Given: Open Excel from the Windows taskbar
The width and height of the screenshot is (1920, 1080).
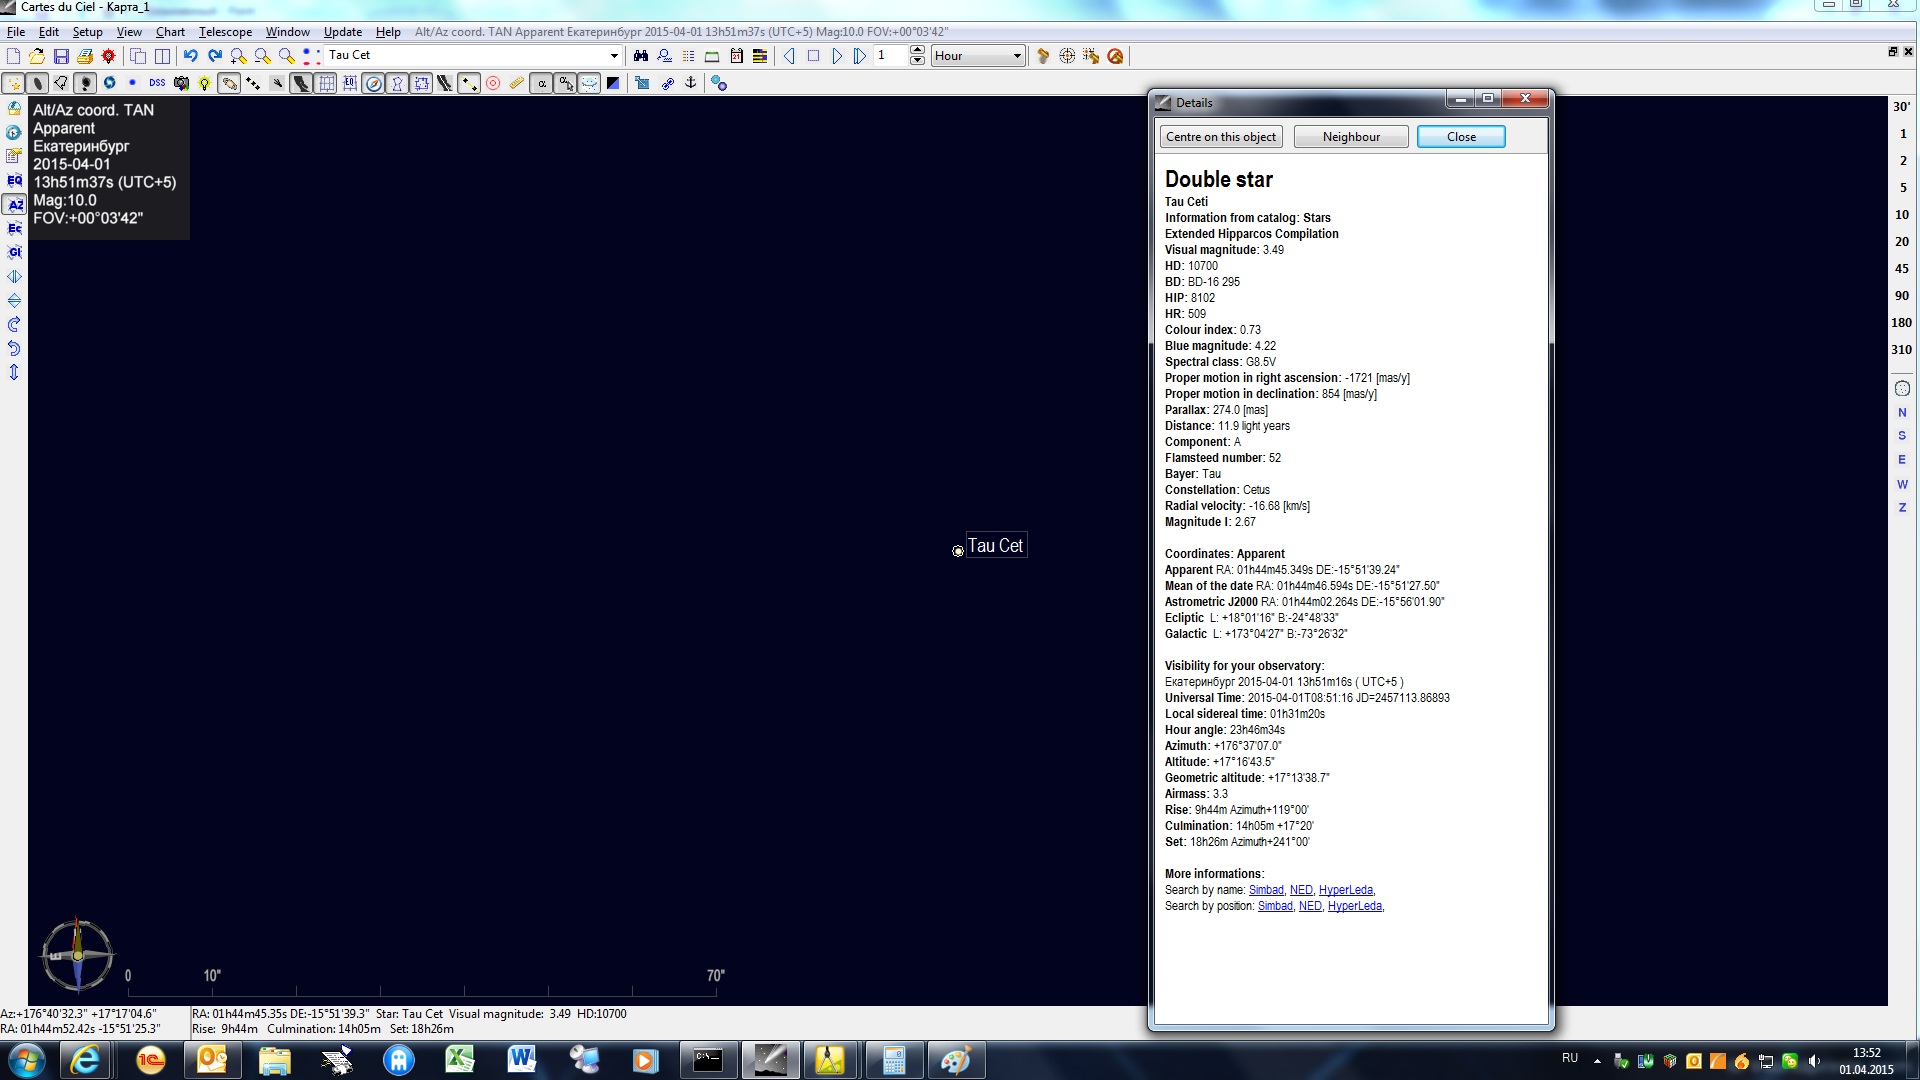Looking at the screenshot, I should (459, 1060).
